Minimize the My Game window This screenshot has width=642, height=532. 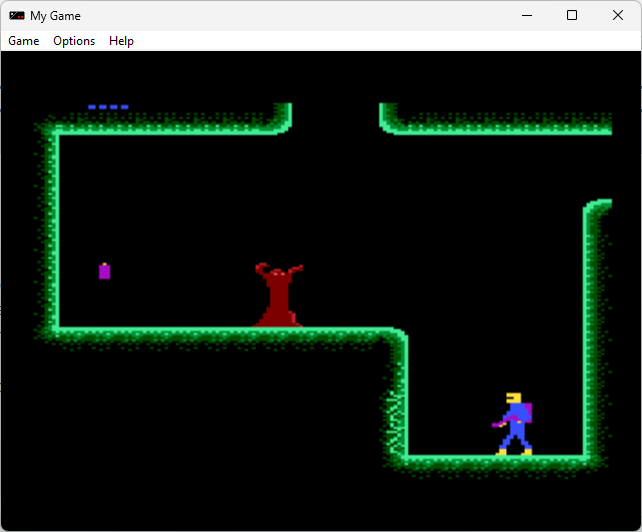pos(526,15)
